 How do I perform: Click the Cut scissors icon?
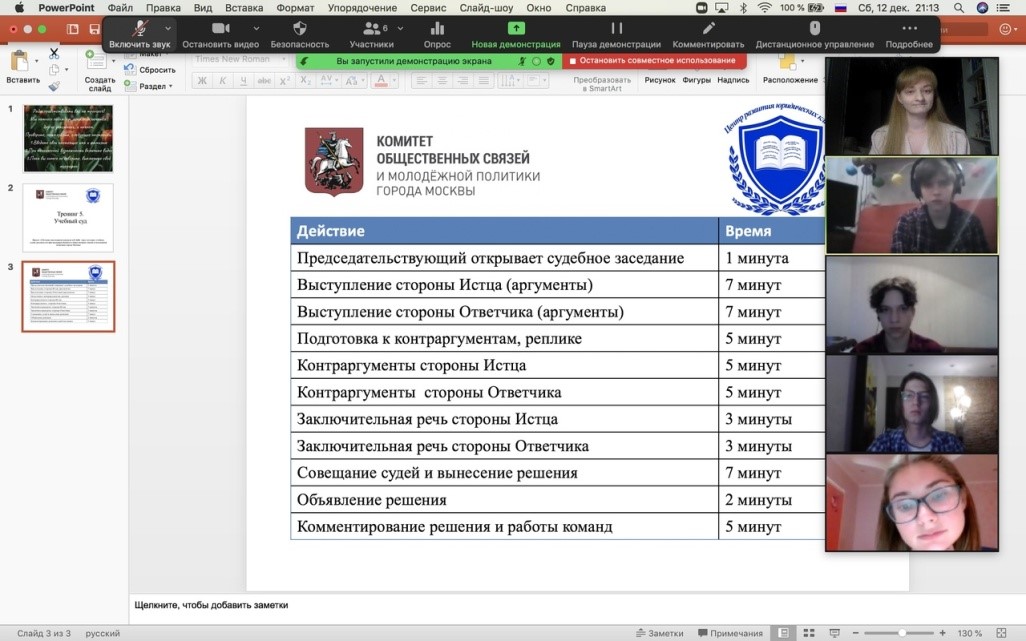click(54, 54)
